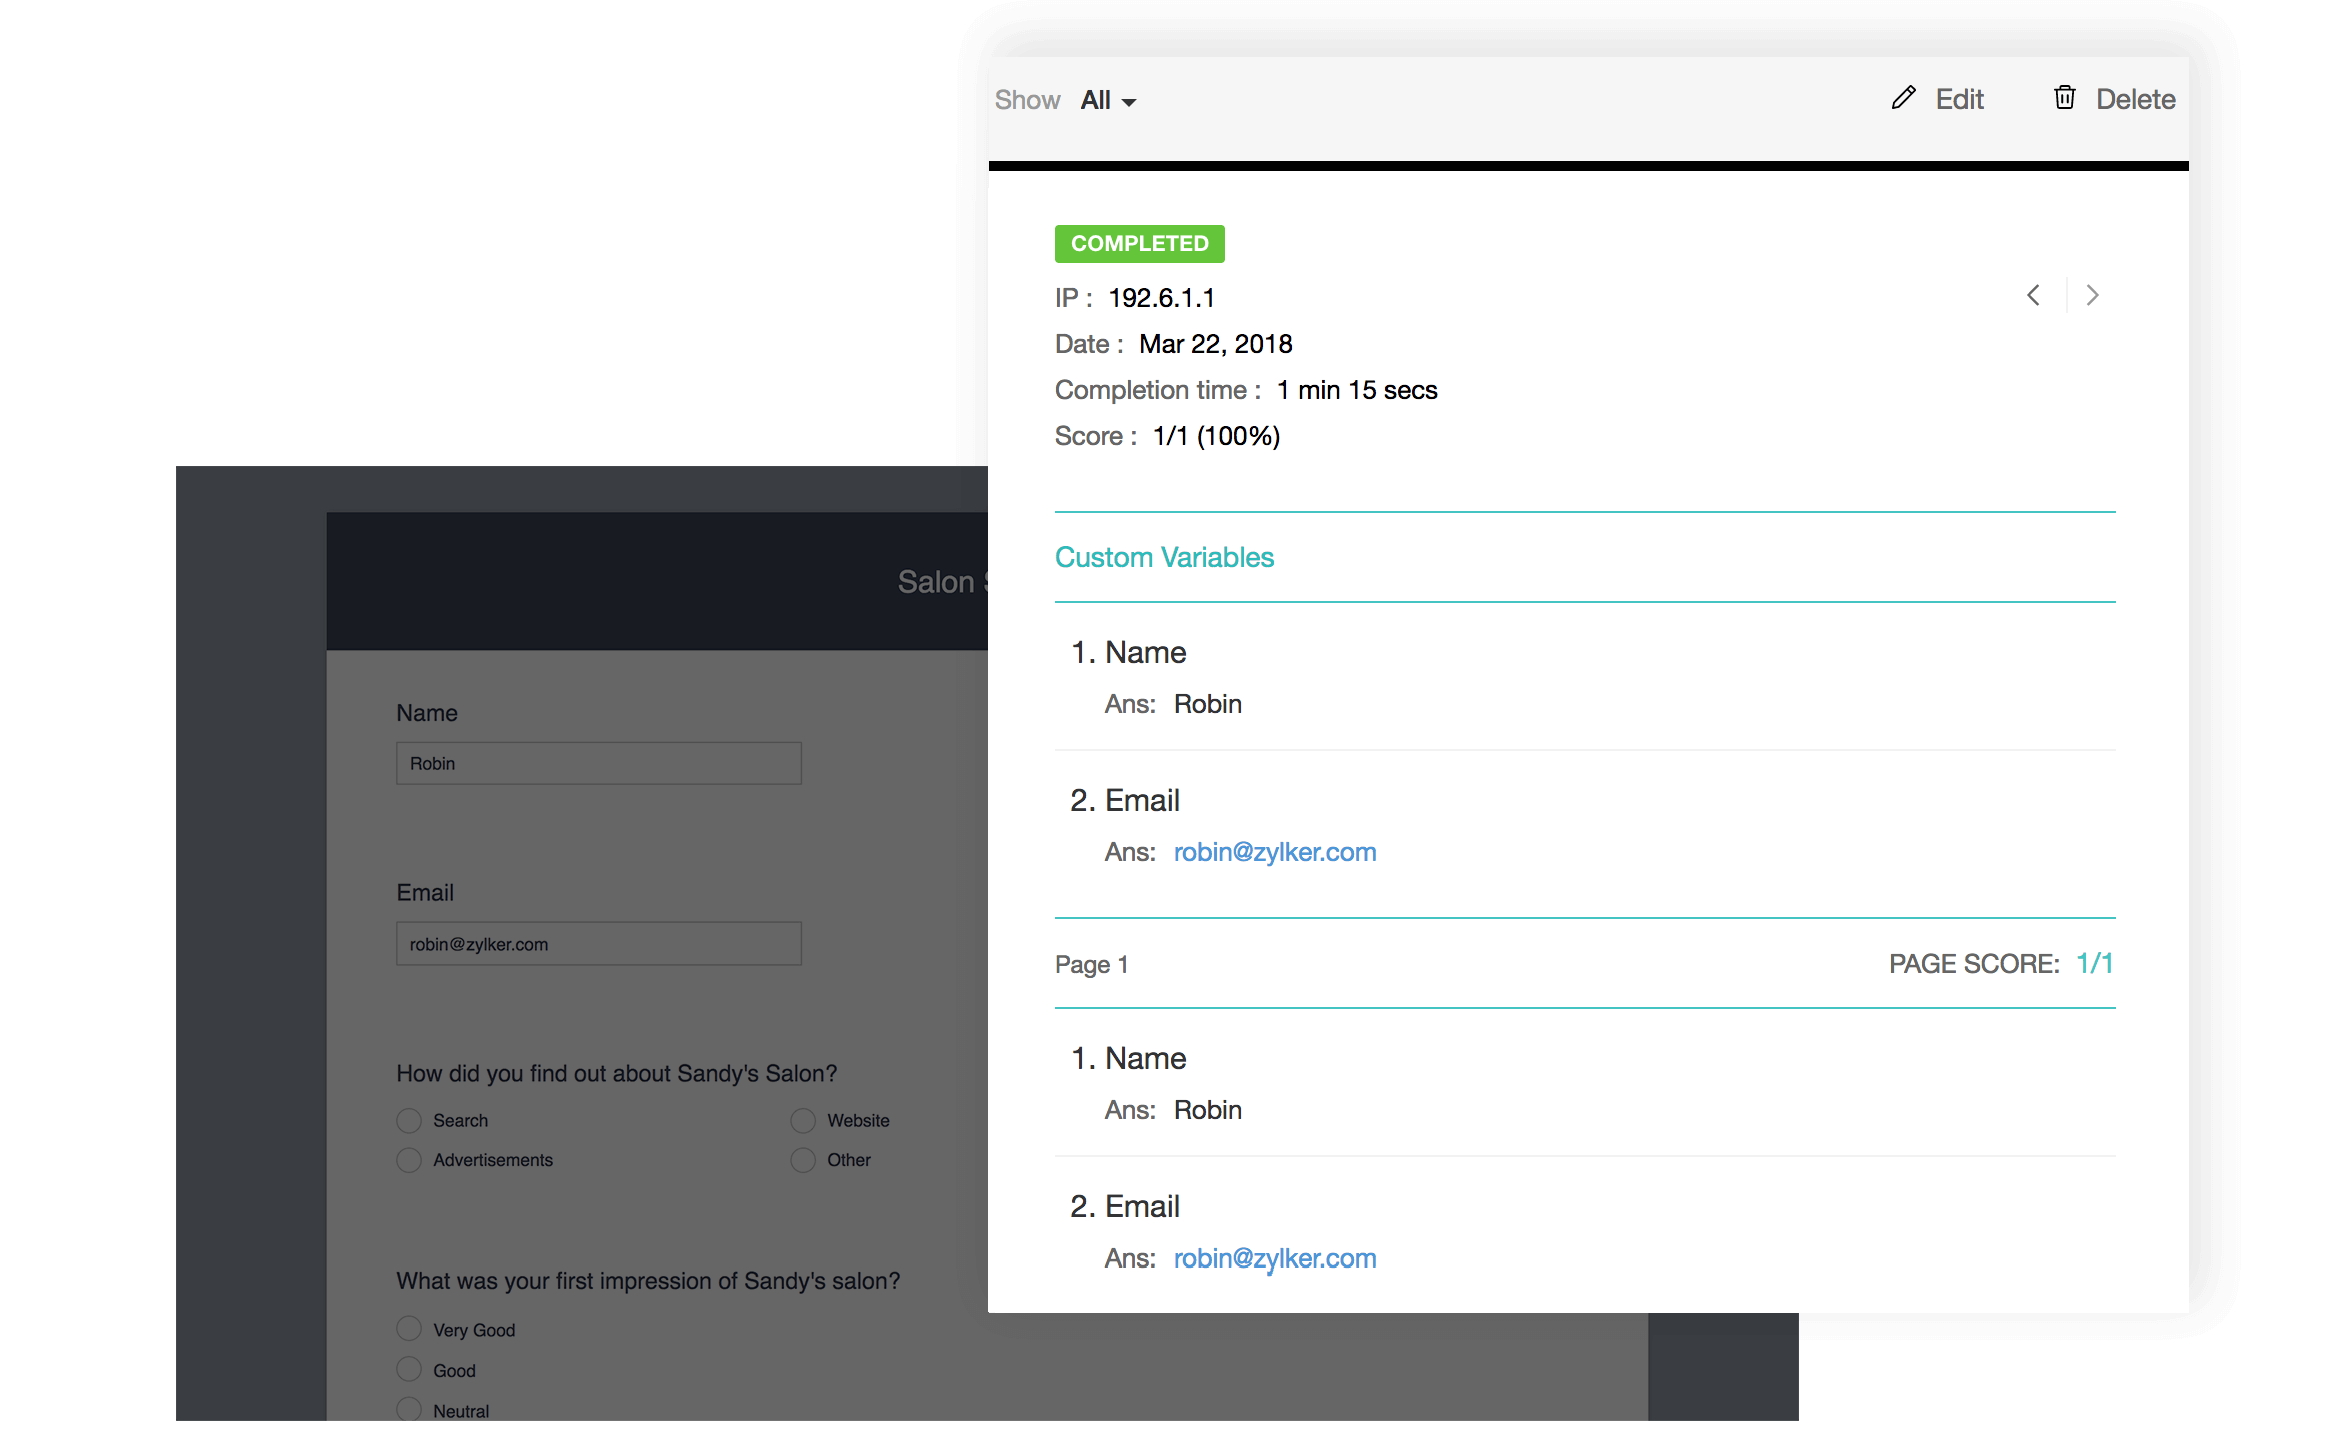2340x1450 pixels.
Task: Choose the Other radio option
Action: pos(803,1160)
